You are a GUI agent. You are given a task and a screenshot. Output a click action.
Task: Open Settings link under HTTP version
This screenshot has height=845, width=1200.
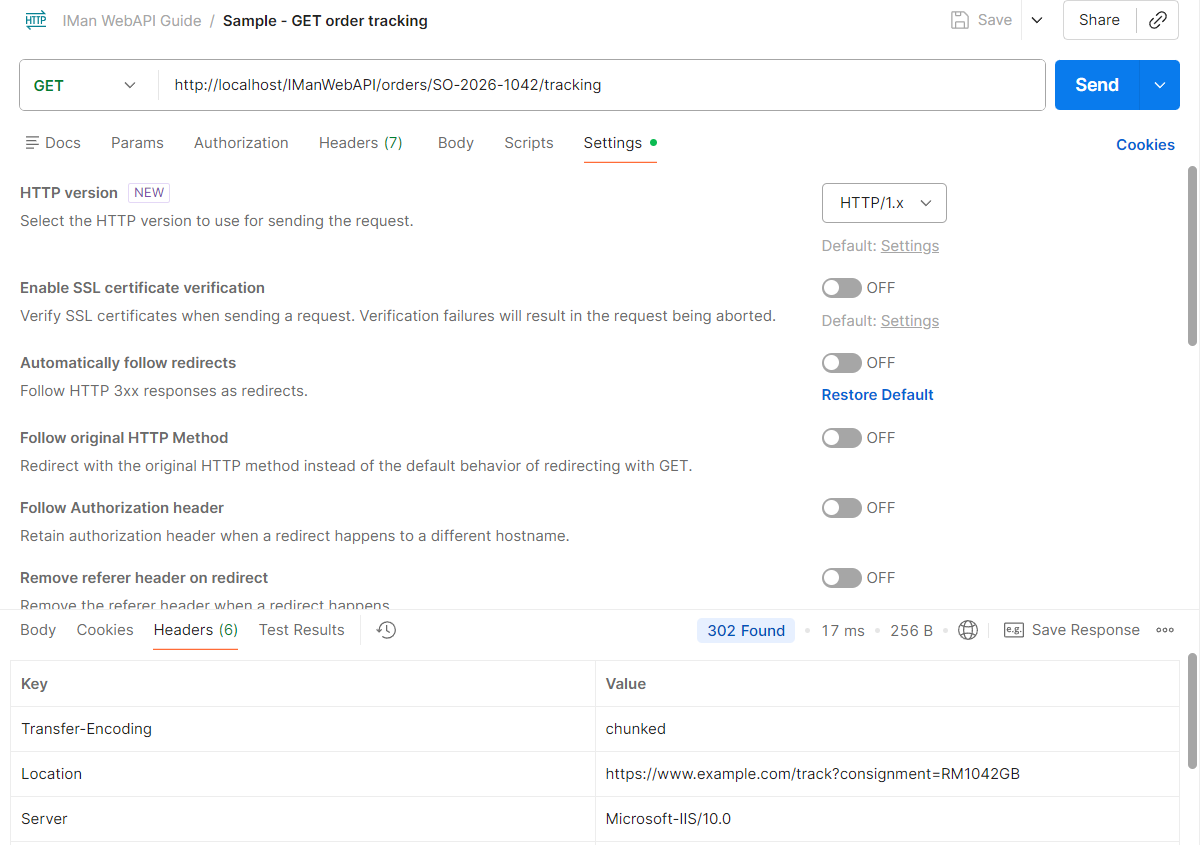[x=910, y=246]
